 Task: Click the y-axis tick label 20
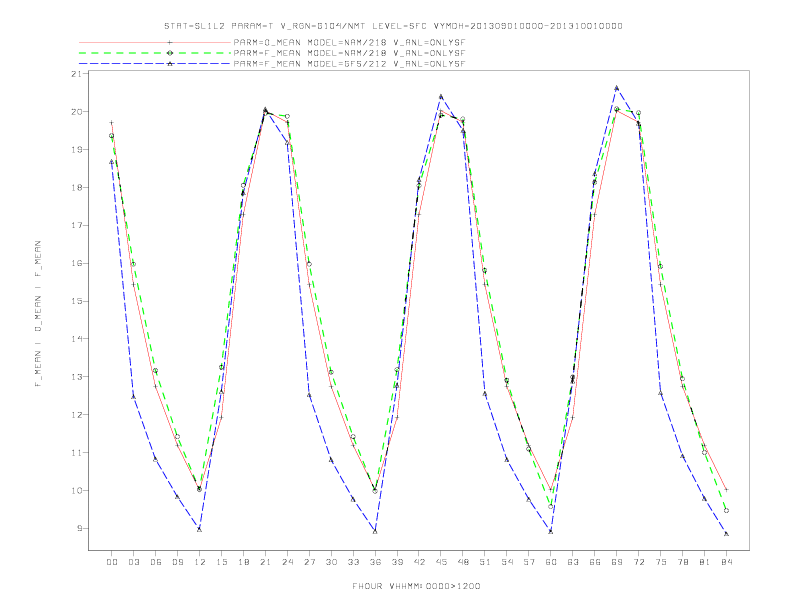coord(76,112)
